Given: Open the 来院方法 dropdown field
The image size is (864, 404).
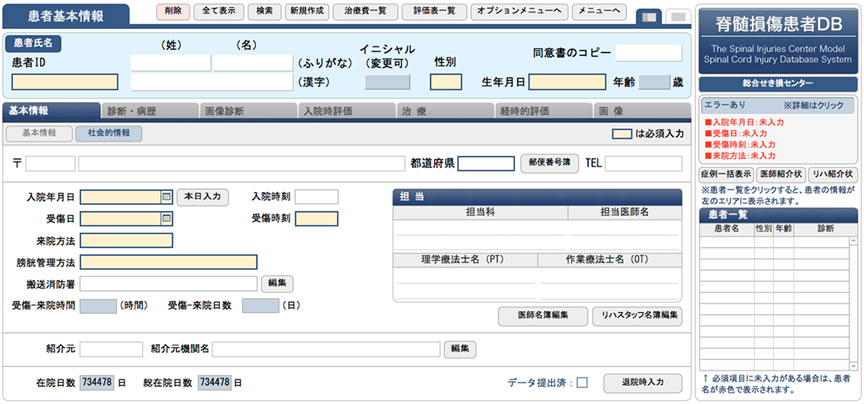Looking at the screenshot, I should pos(126,241).
